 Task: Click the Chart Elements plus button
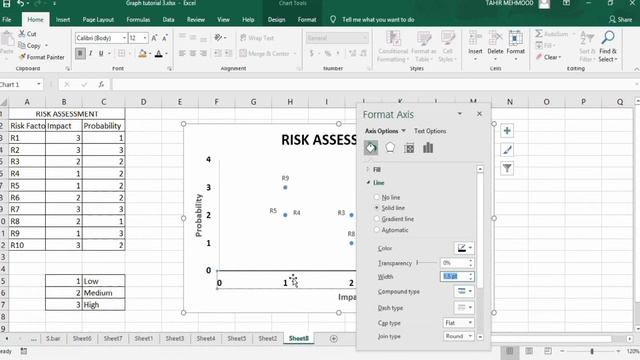pyautogui.click(x=507, y=131)
